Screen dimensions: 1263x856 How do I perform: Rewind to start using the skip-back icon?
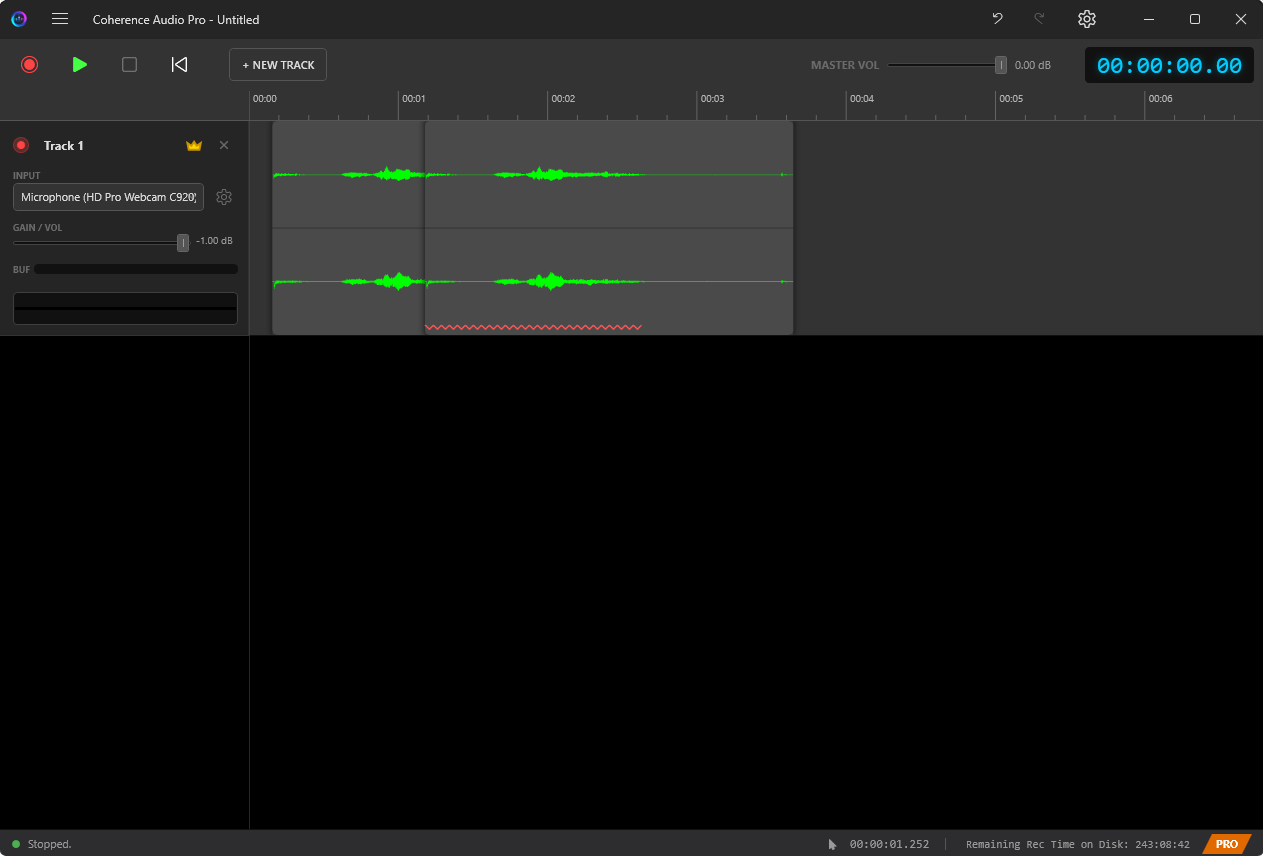pos(179,64)
